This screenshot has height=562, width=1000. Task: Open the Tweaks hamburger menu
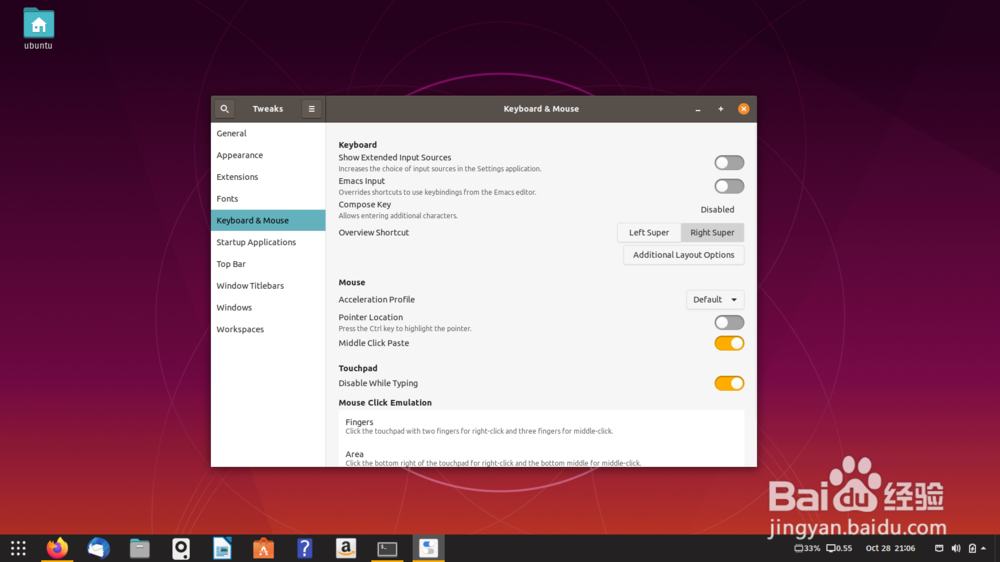tap(311, 109)
